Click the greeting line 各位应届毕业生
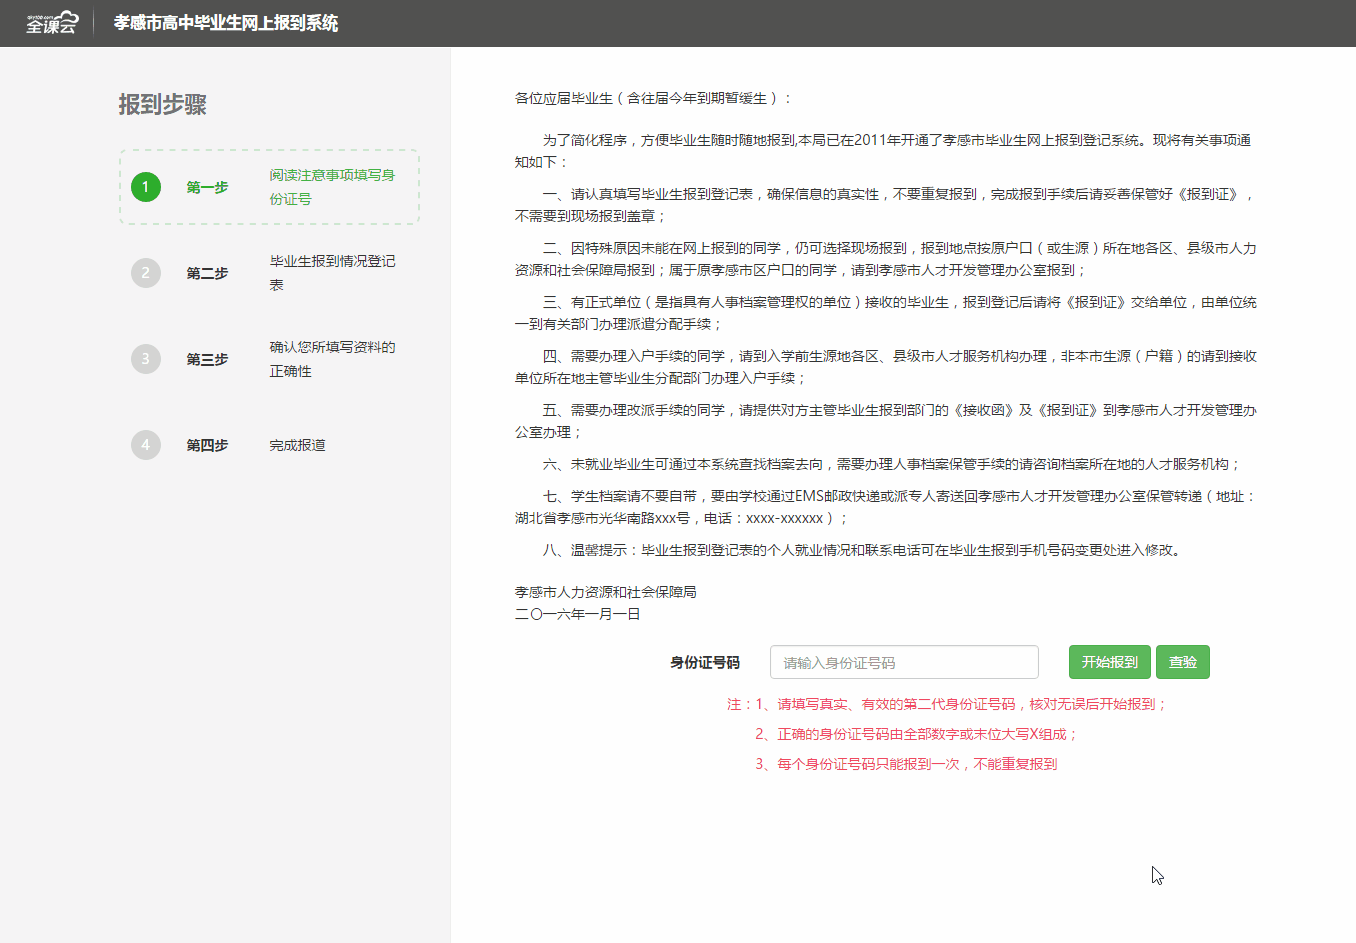 (x=654, y=98)
